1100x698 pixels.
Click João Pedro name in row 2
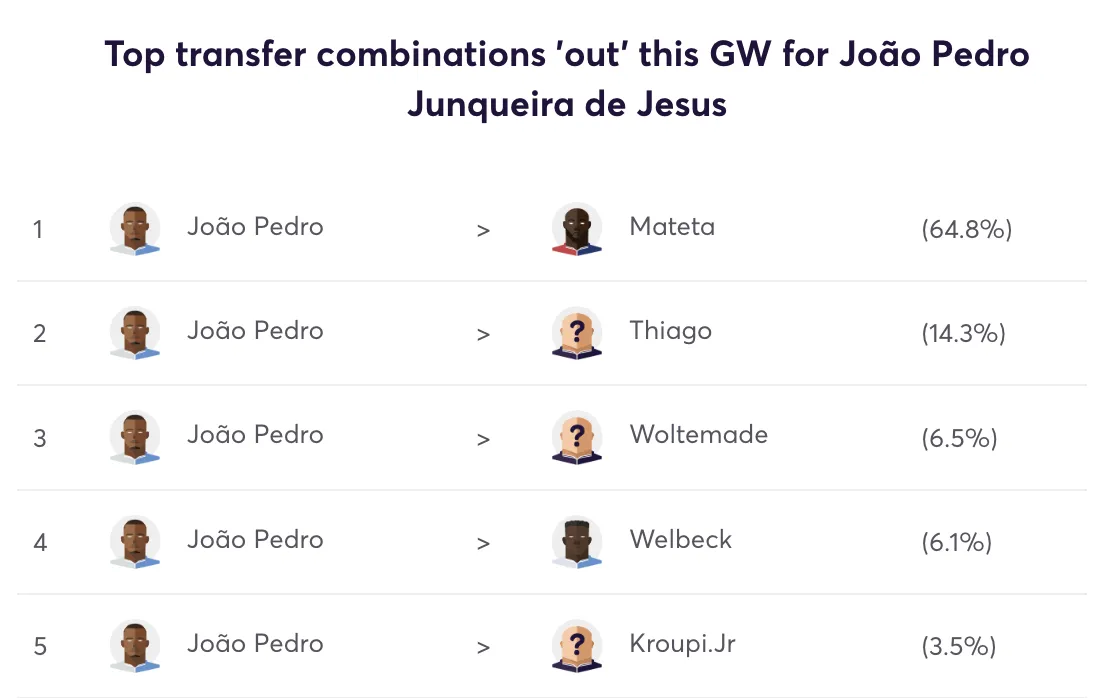(x=255, y=331)
